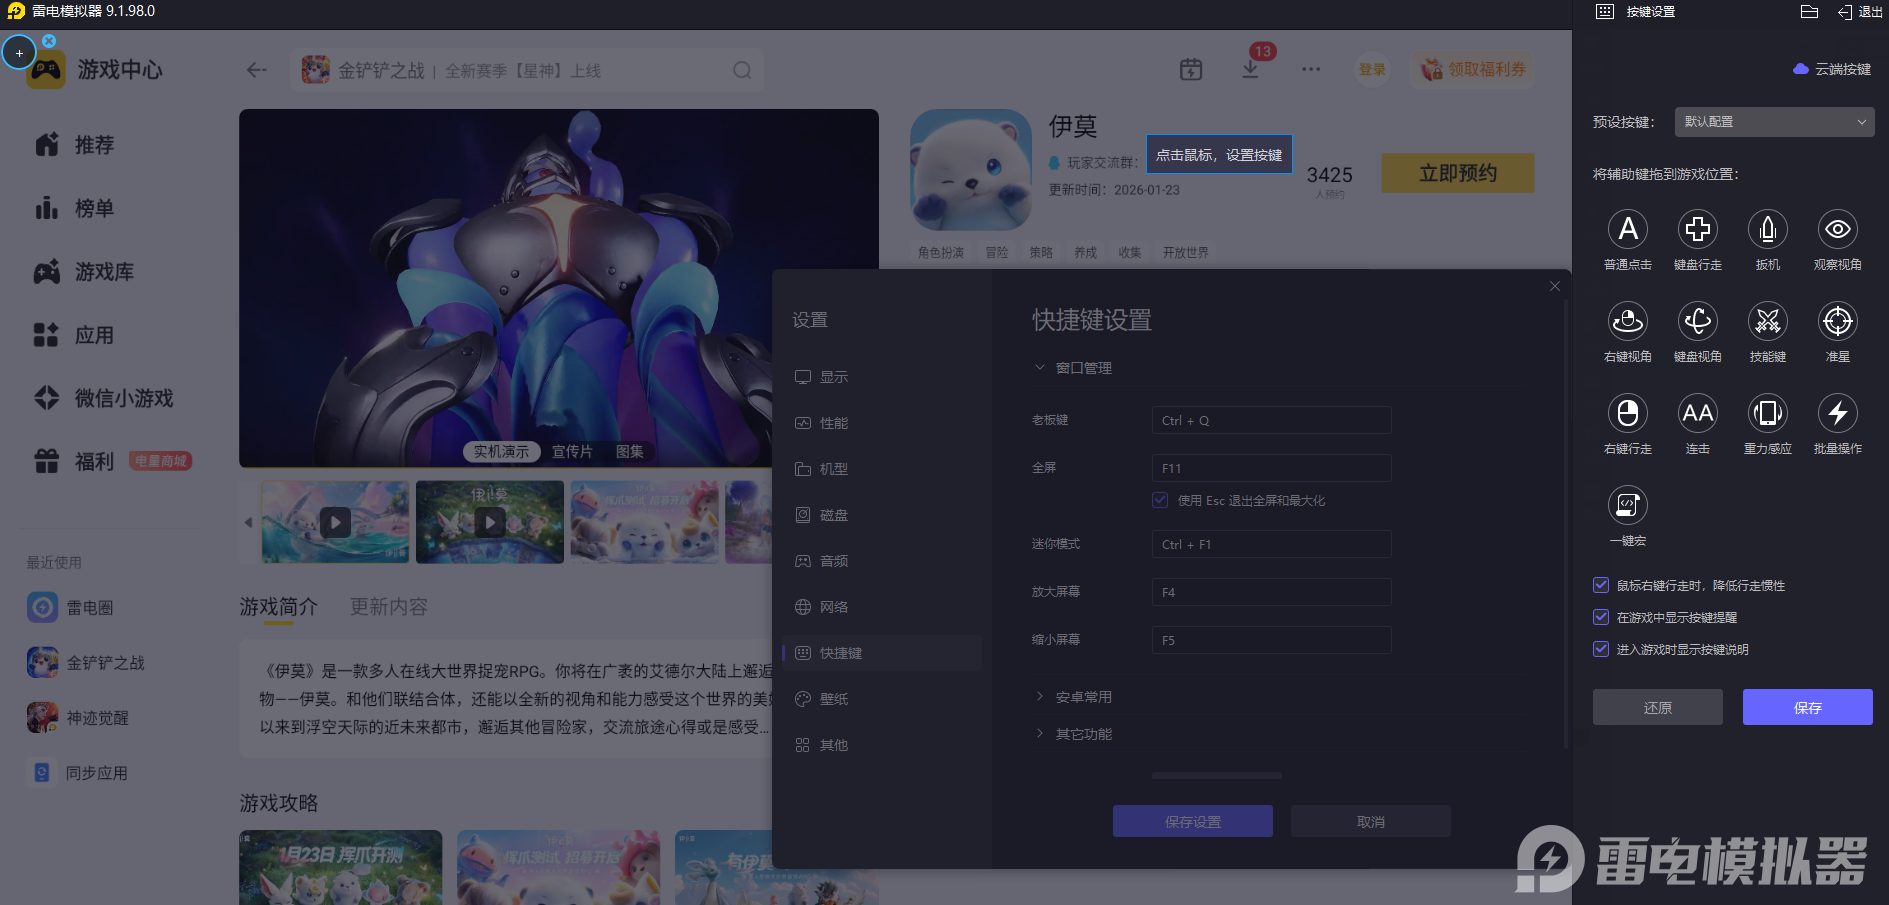Switch to the 游戏简介 tab
The height and width of the screenshot is (905, 1889).
(278, 607)
